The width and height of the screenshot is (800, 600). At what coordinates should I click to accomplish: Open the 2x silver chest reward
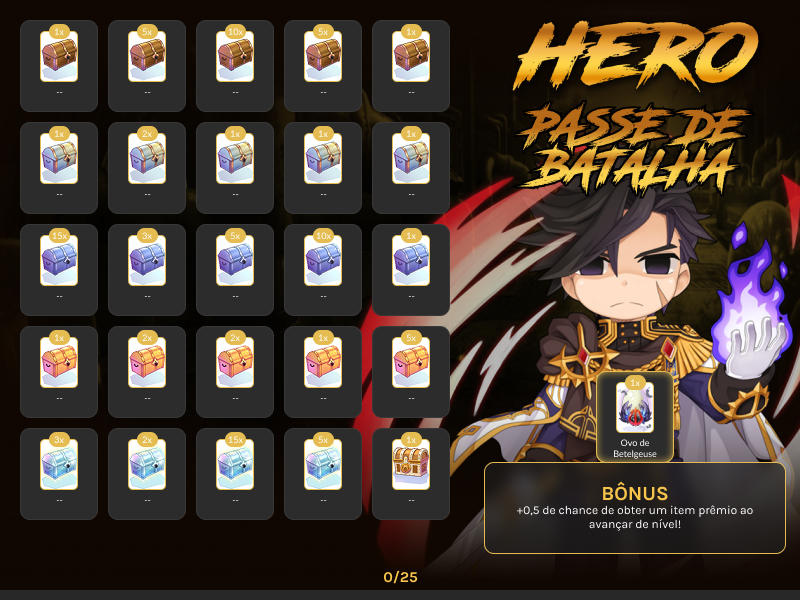(147, 168)
